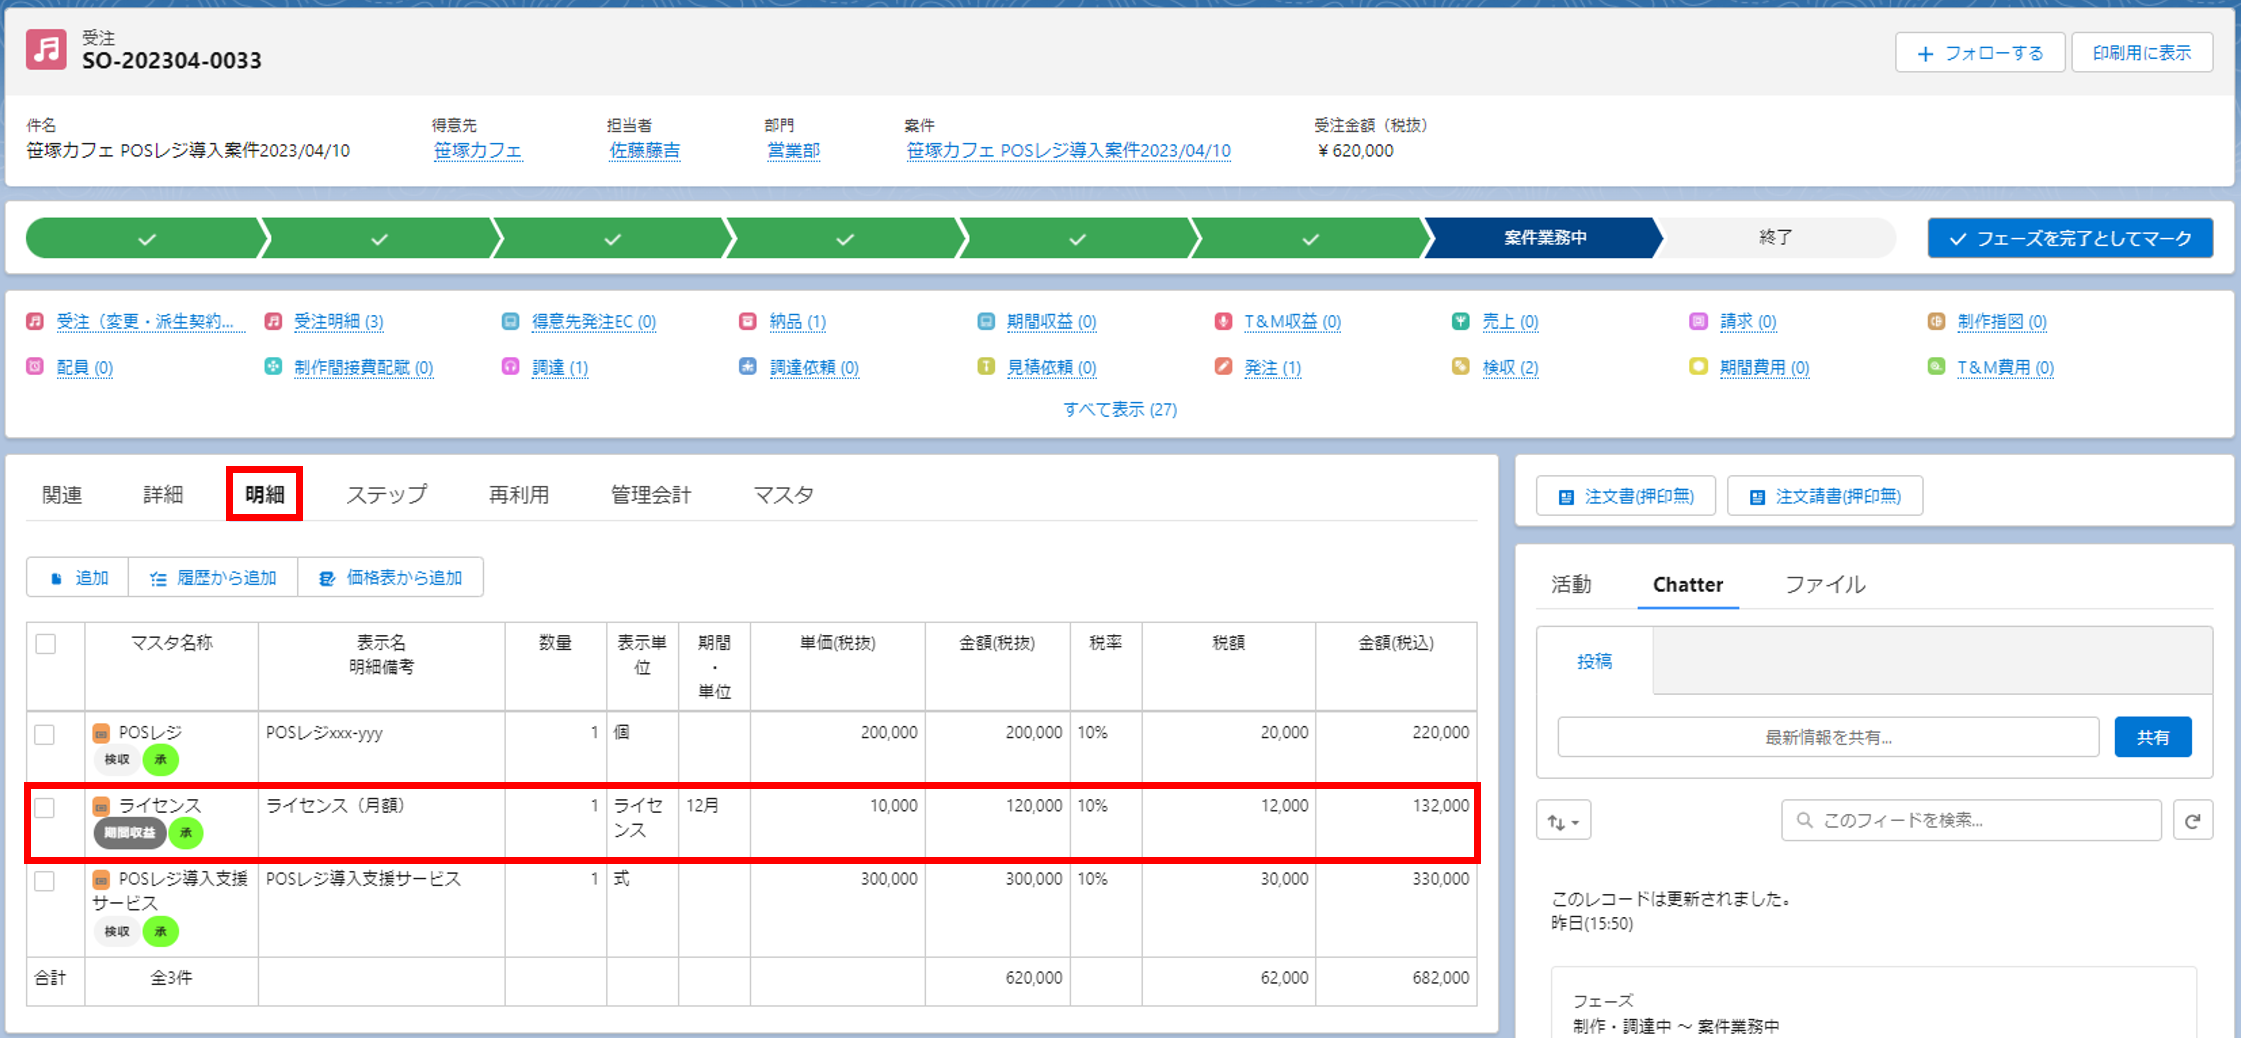
Task: Open the 笹塚カフェ customer link
Action: coord(477,151)
